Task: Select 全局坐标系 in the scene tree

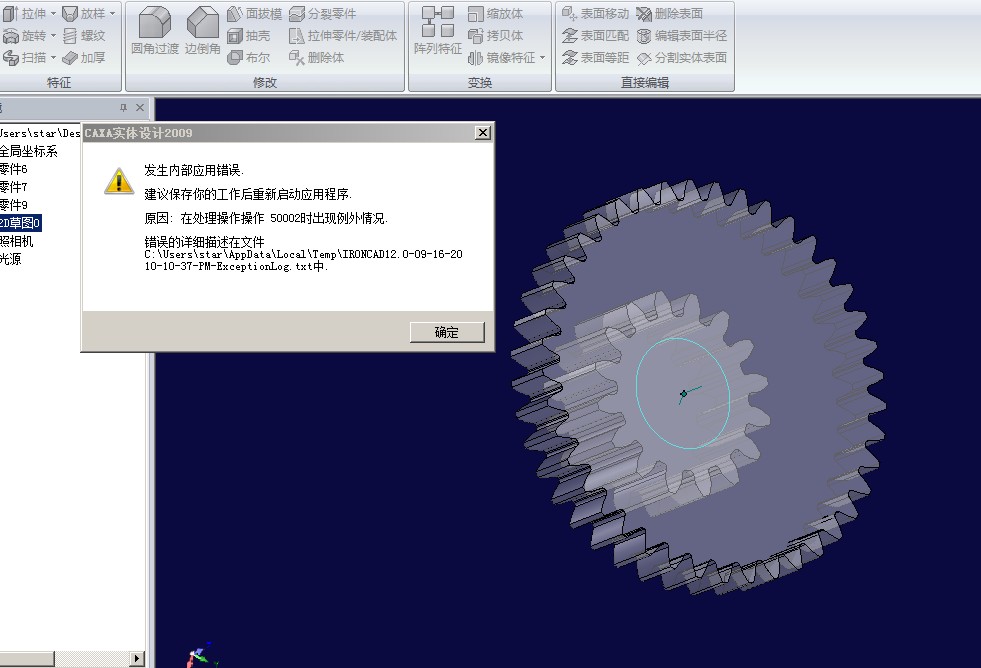Action: click(28, 152)
